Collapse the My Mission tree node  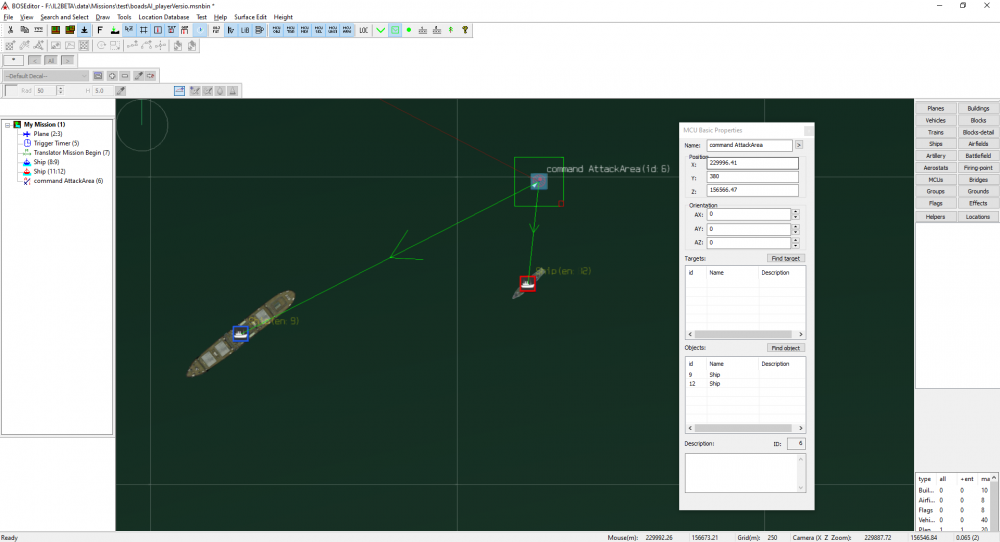tap(8, 125)
